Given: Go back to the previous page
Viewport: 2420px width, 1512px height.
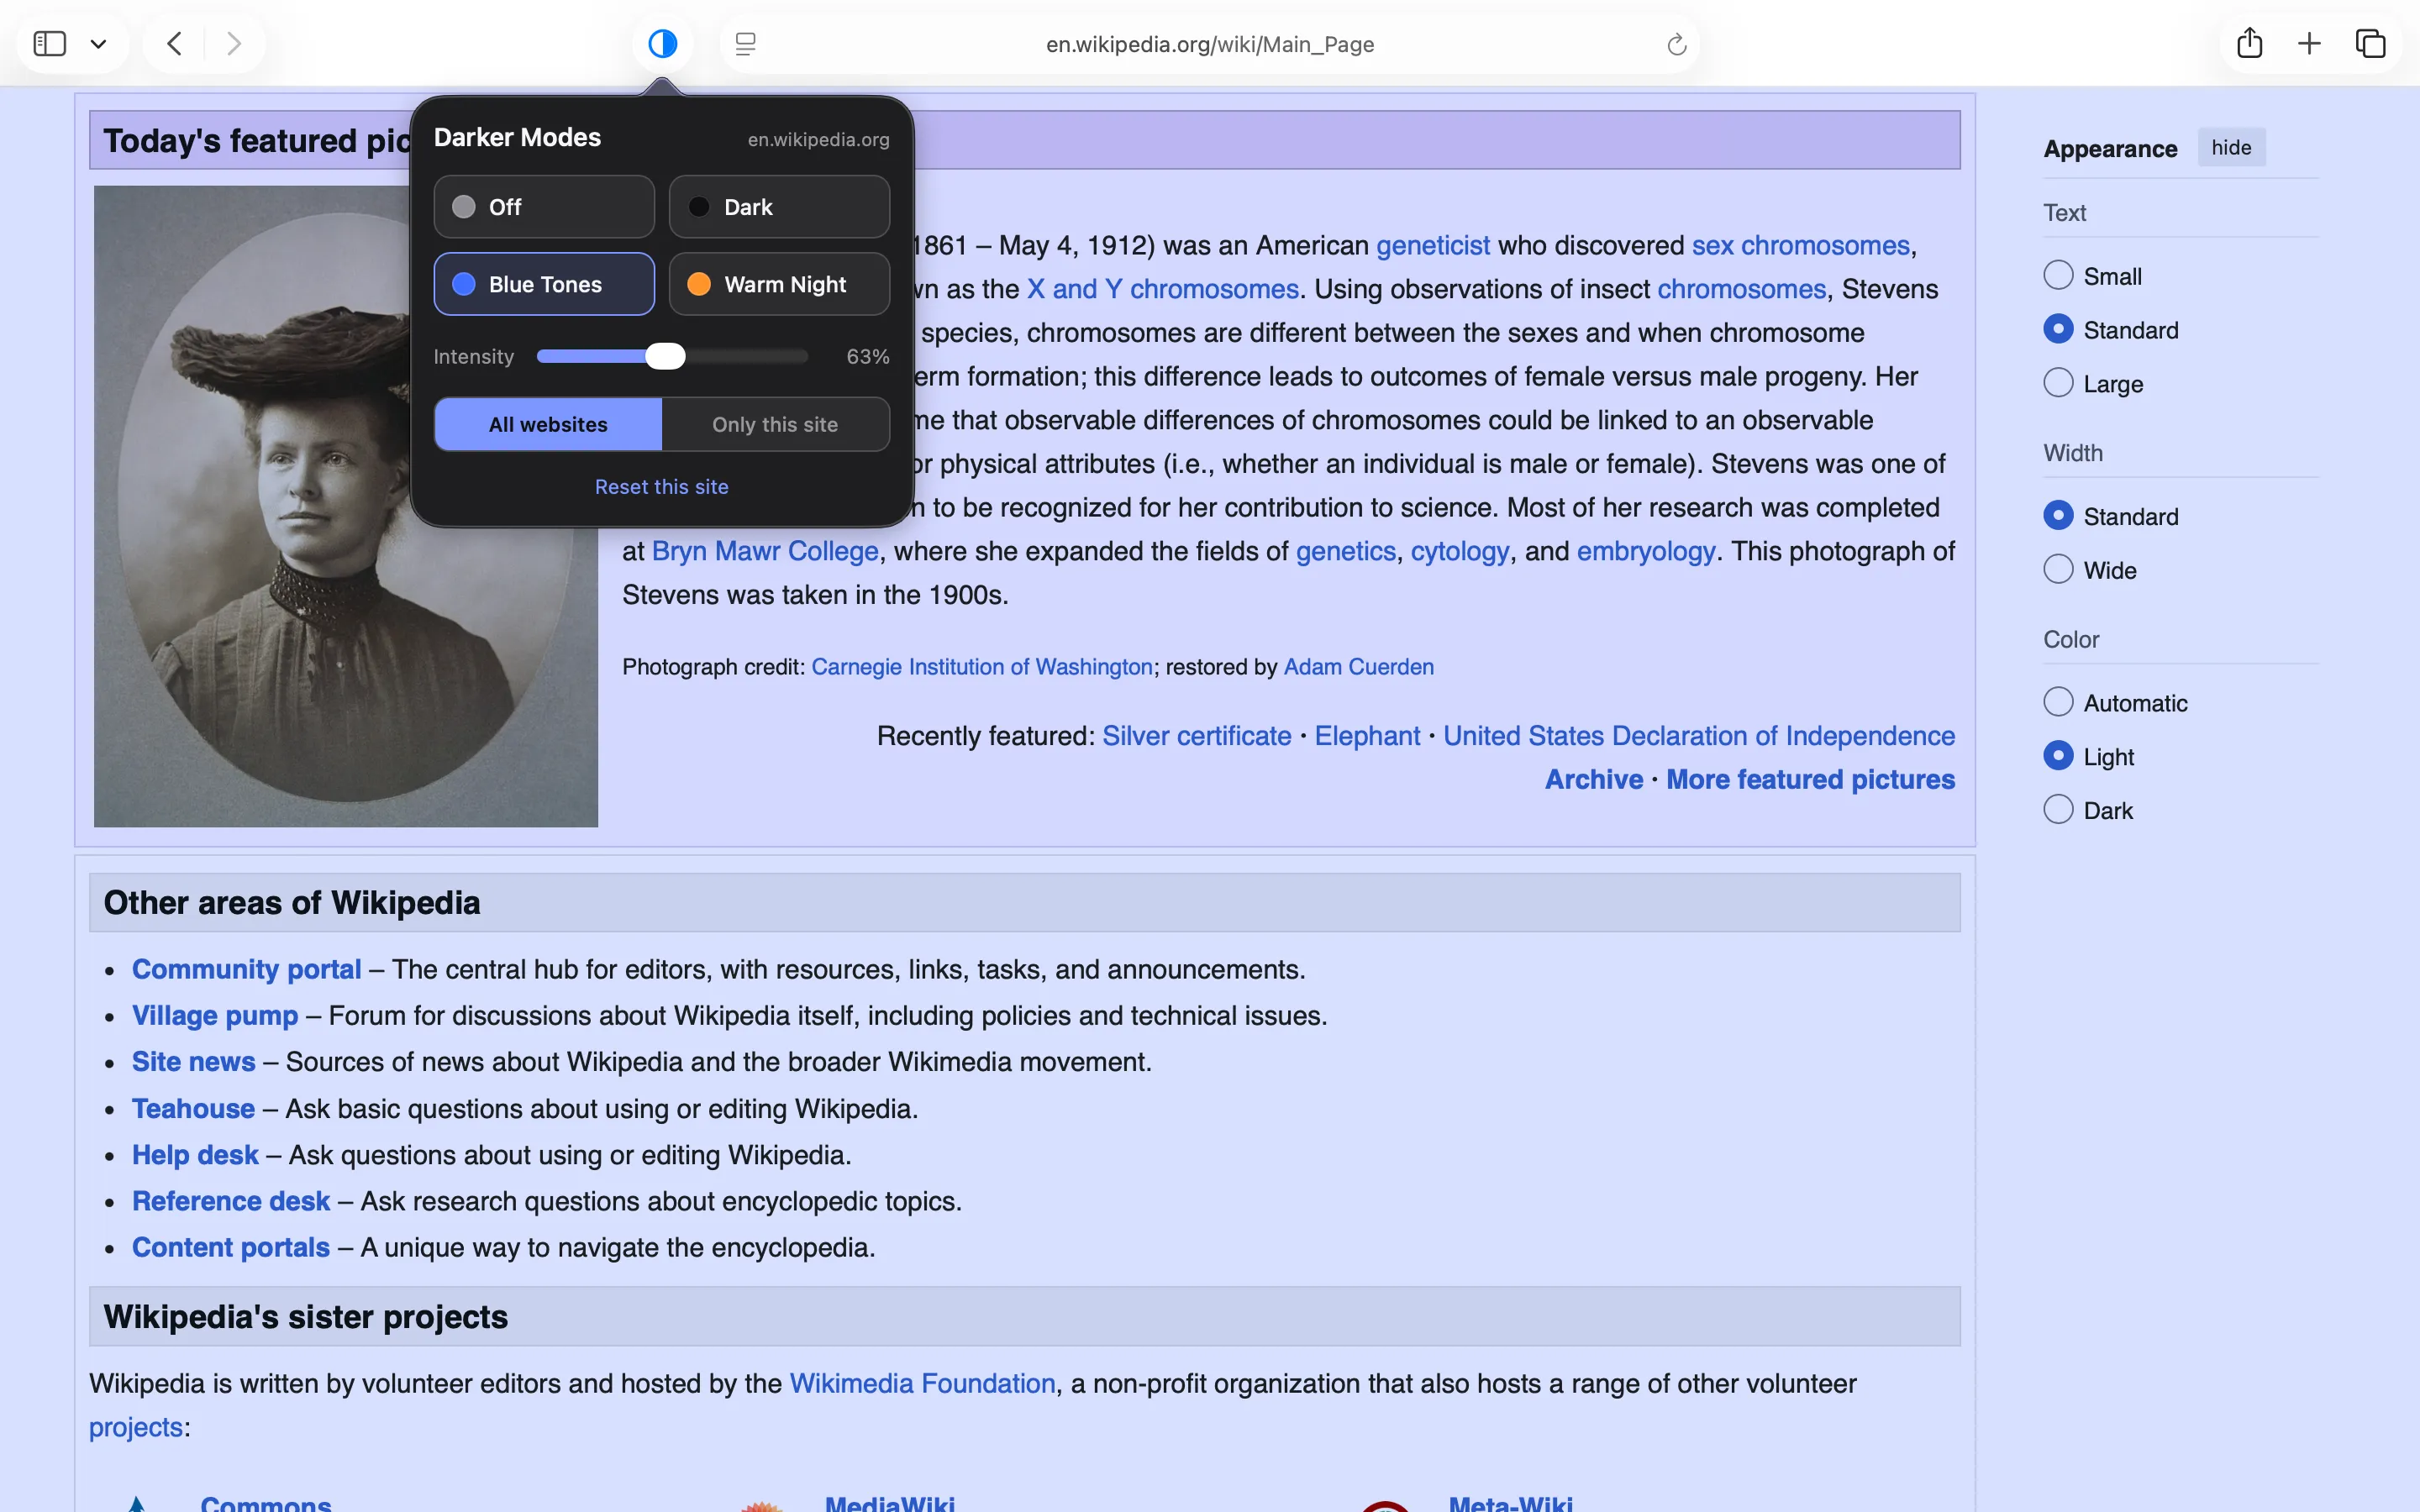Looking at the screenshot, I should [174, 44].
